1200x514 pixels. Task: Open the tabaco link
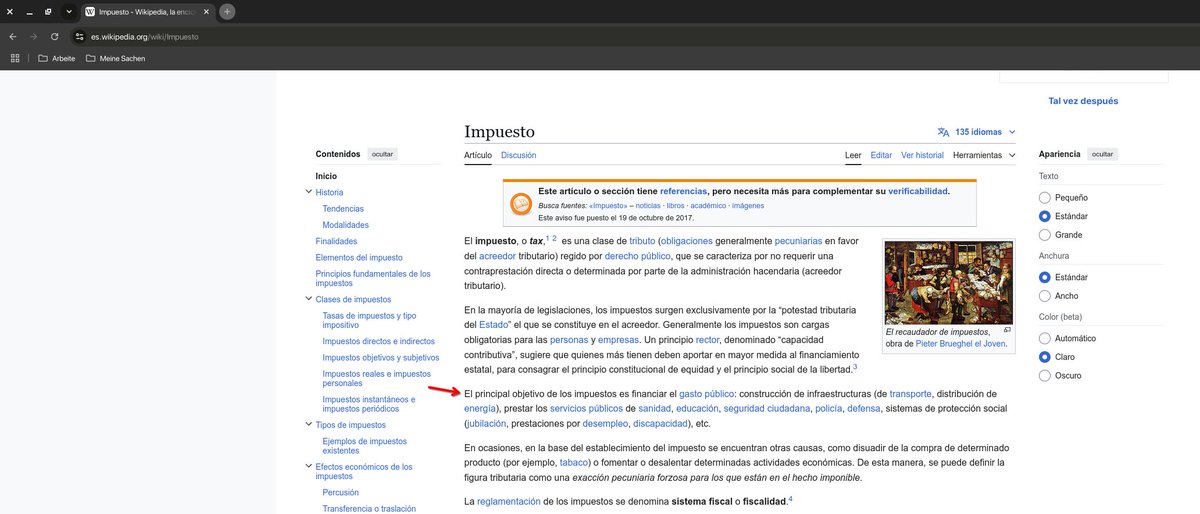click(573, 463)
